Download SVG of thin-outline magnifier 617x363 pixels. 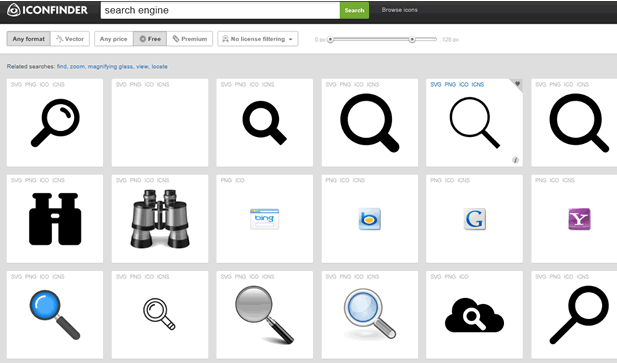click(436, 85)
